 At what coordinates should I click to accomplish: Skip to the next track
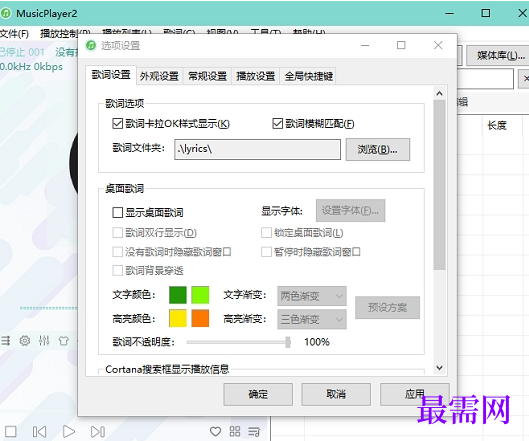[x=98, y=432]
